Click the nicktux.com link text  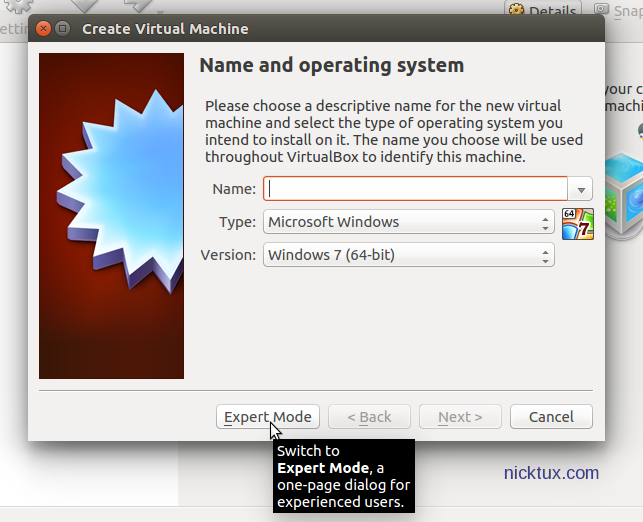pos(551,473)
